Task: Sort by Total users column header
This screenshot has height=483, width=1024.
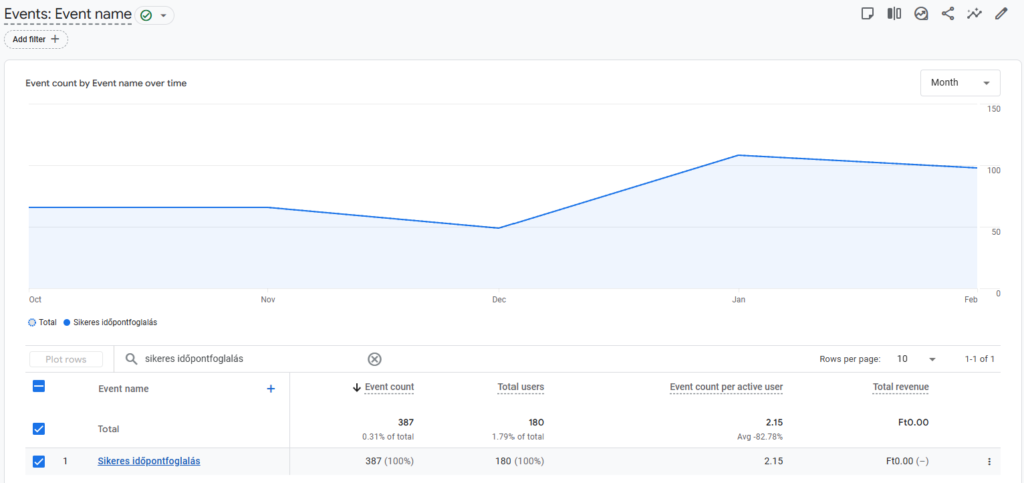Action: coord(520,387)
